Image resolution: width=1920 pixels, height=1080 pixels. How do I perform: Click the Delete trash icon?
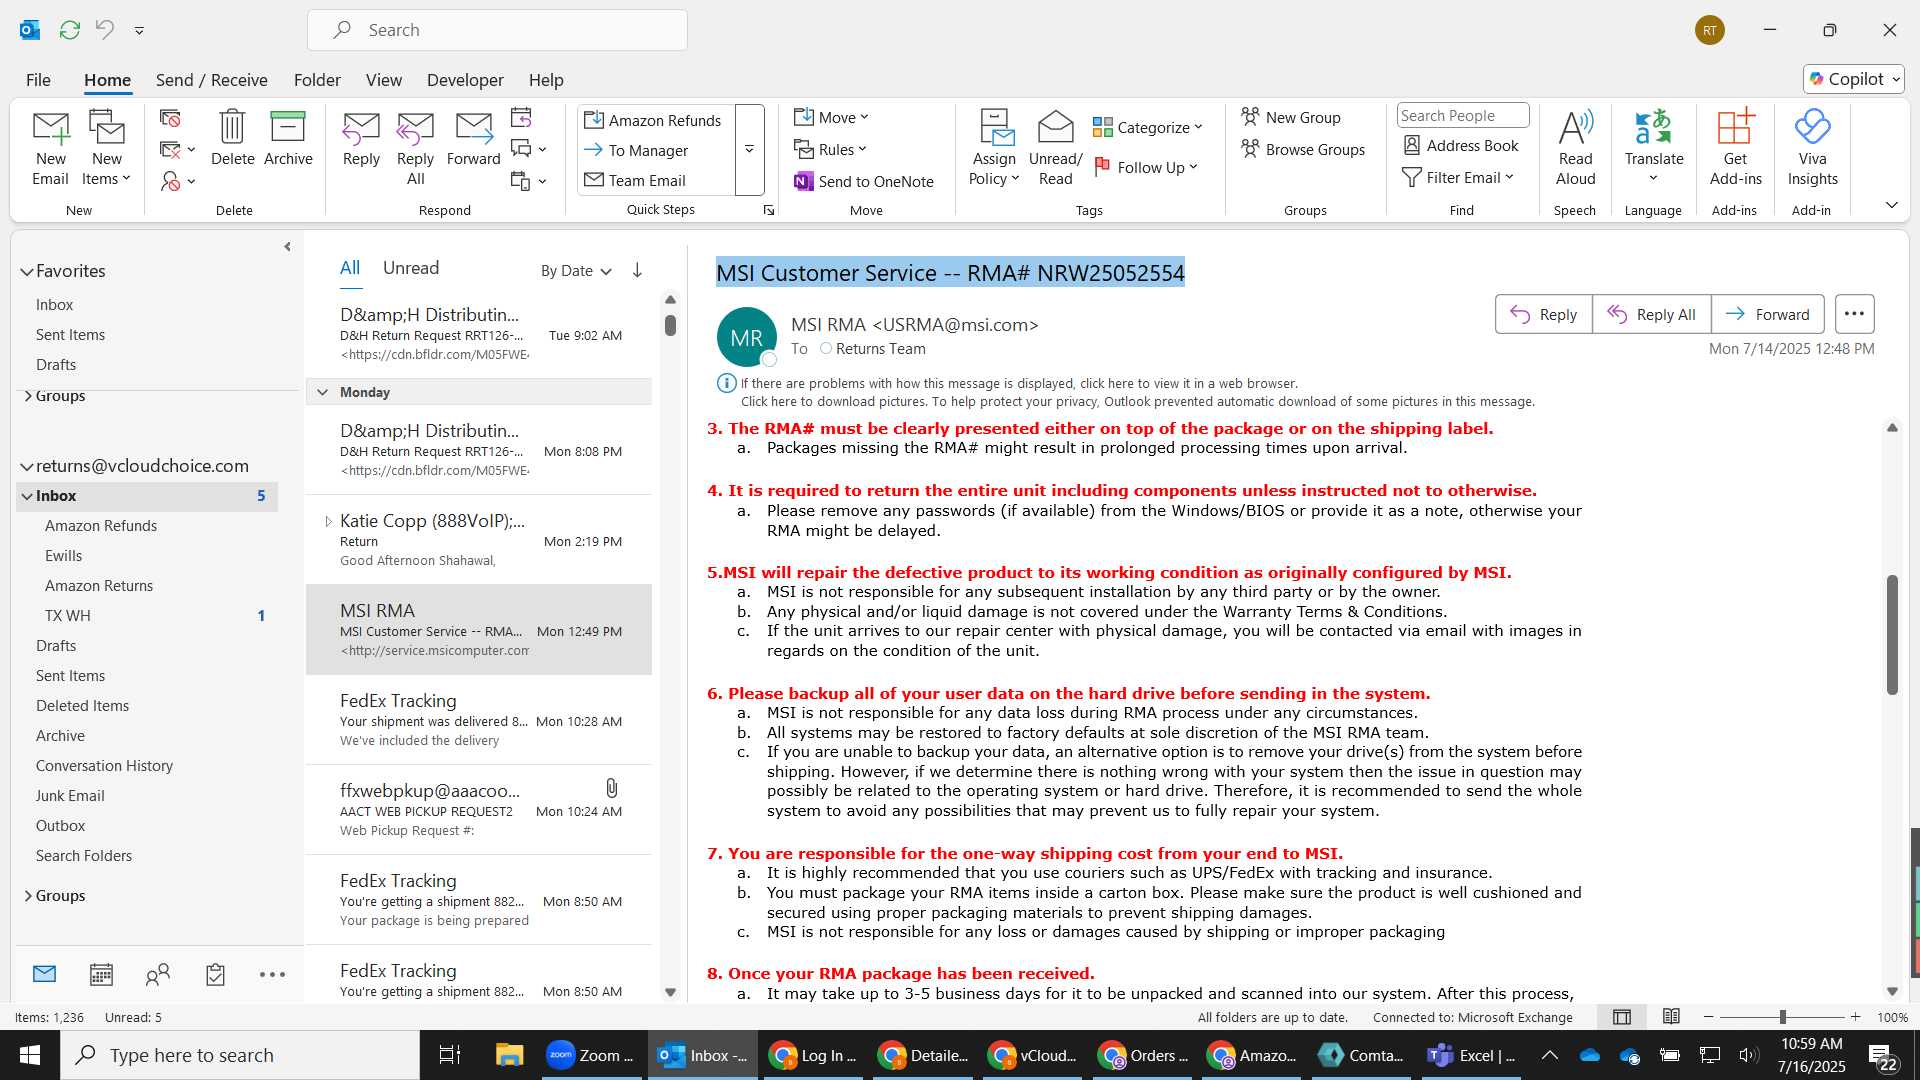232,138
